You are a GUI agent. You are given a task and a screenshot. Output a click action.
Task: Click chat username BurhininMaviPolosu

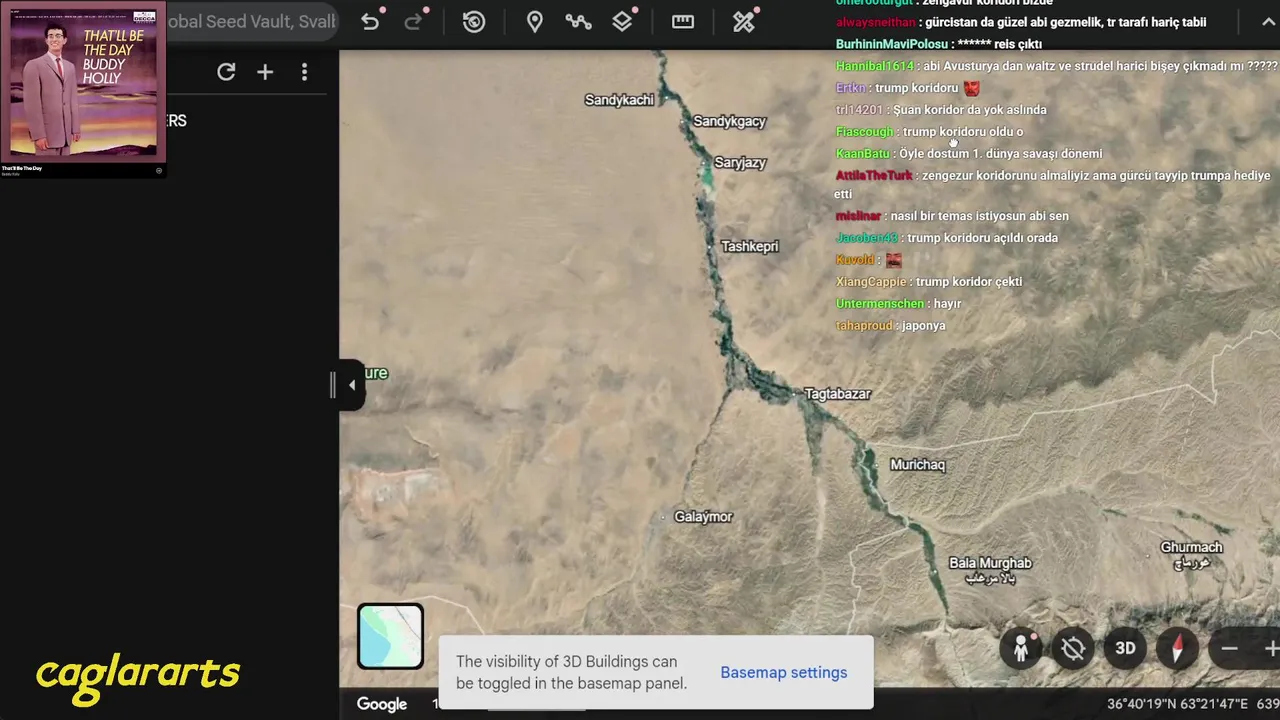pos(892,44)
